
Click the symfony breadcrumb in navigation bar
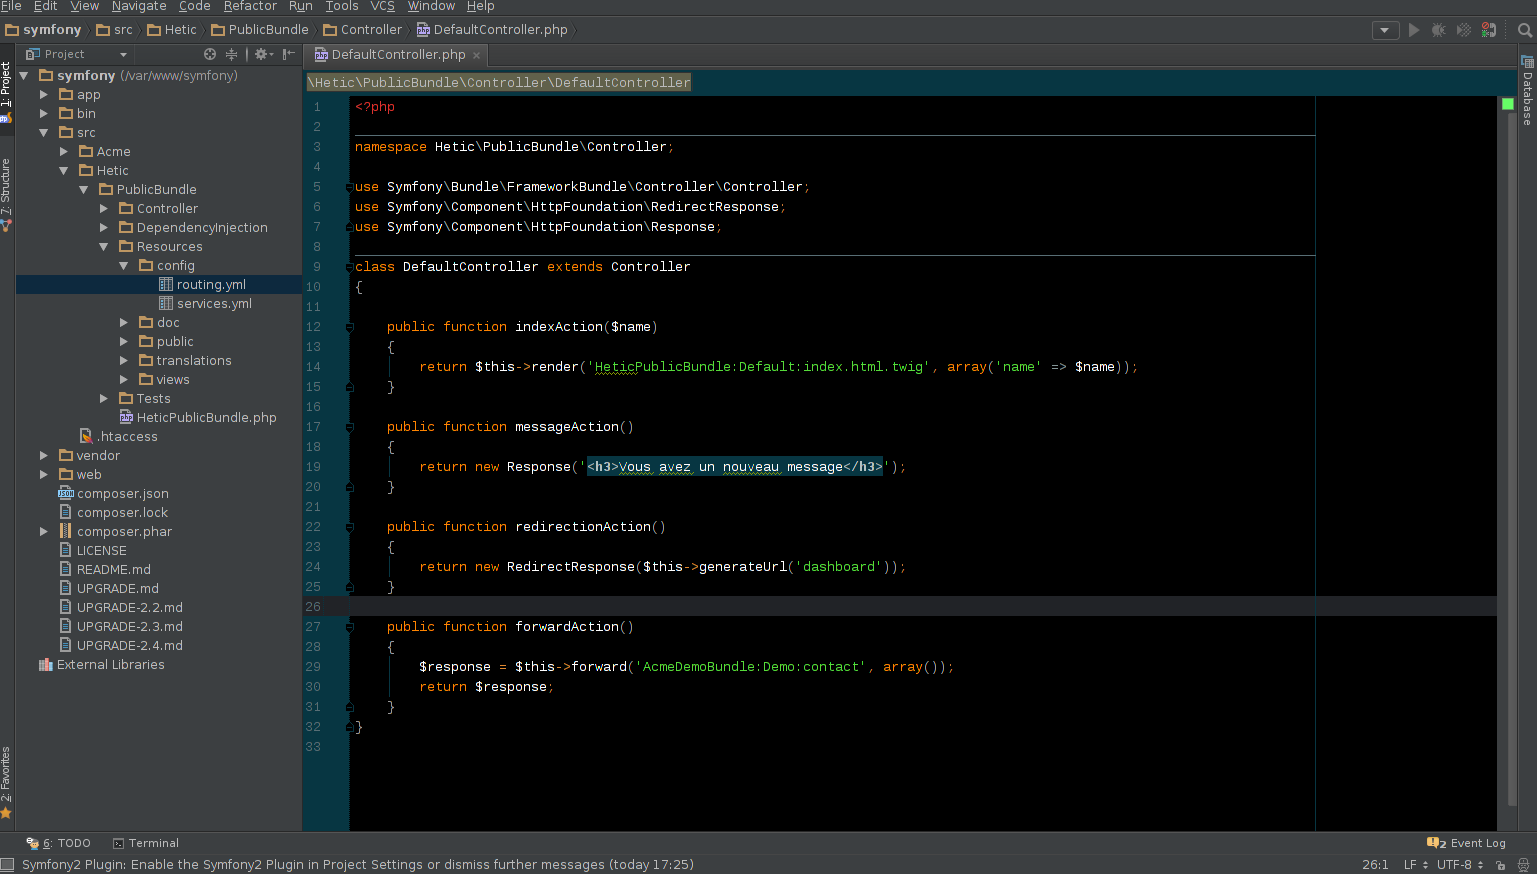(x=44, y=30)
